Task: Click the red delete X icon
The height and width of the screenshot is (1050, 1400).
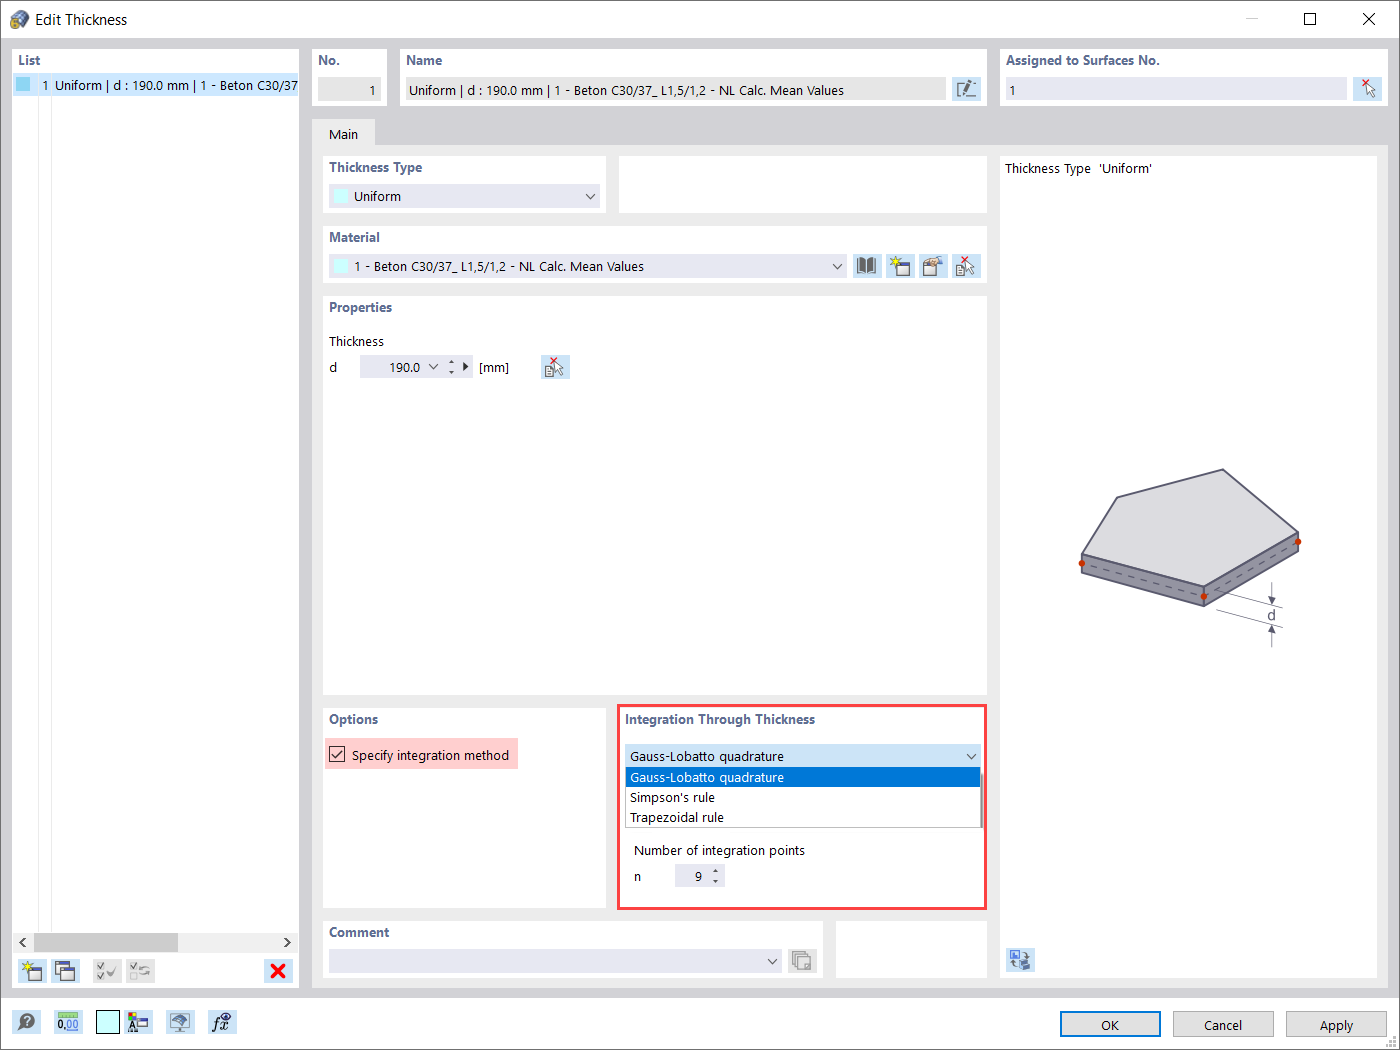Action: pyautogui.click(x=278, y=971)
